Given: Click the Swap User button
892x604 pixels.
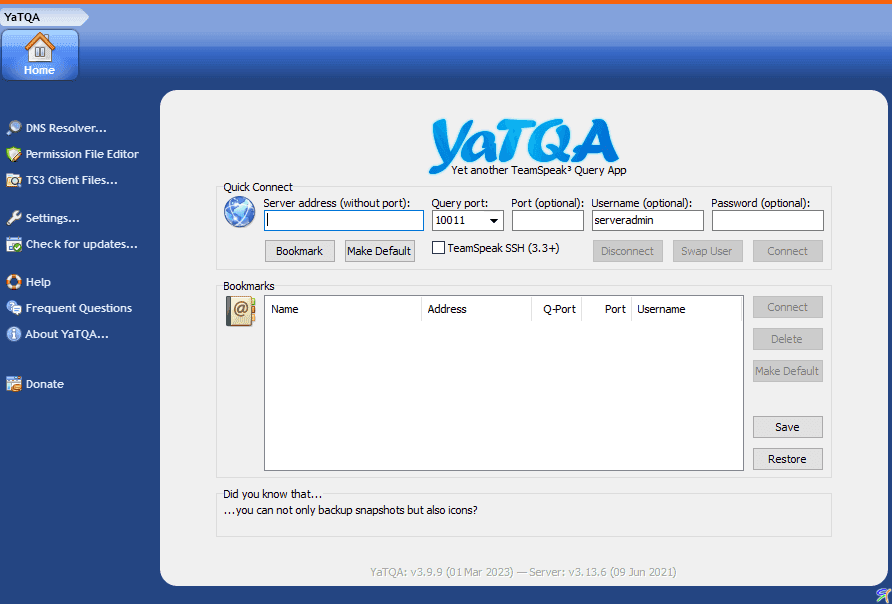Looking at the screenshot, I should tap(707, 251).
